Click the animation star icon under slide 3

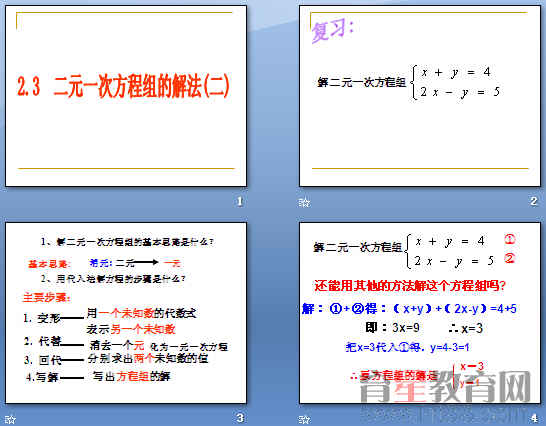tap(10, 419)
